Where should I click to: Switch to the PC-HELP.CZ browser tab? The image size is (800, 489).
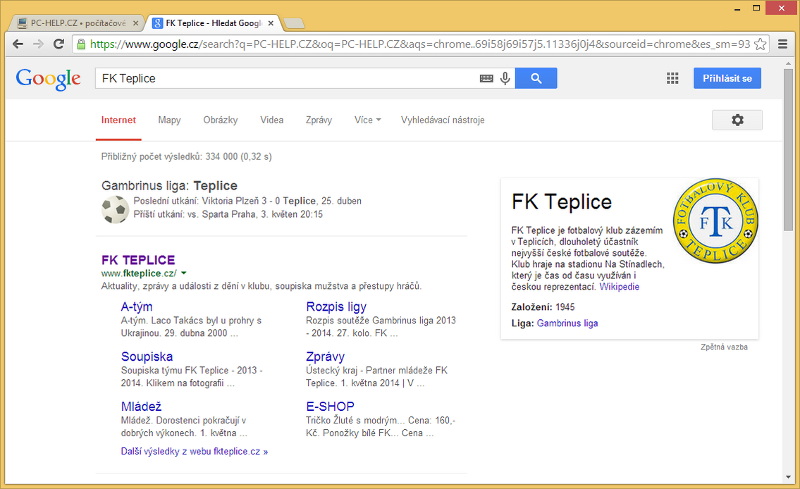point(75,21)
